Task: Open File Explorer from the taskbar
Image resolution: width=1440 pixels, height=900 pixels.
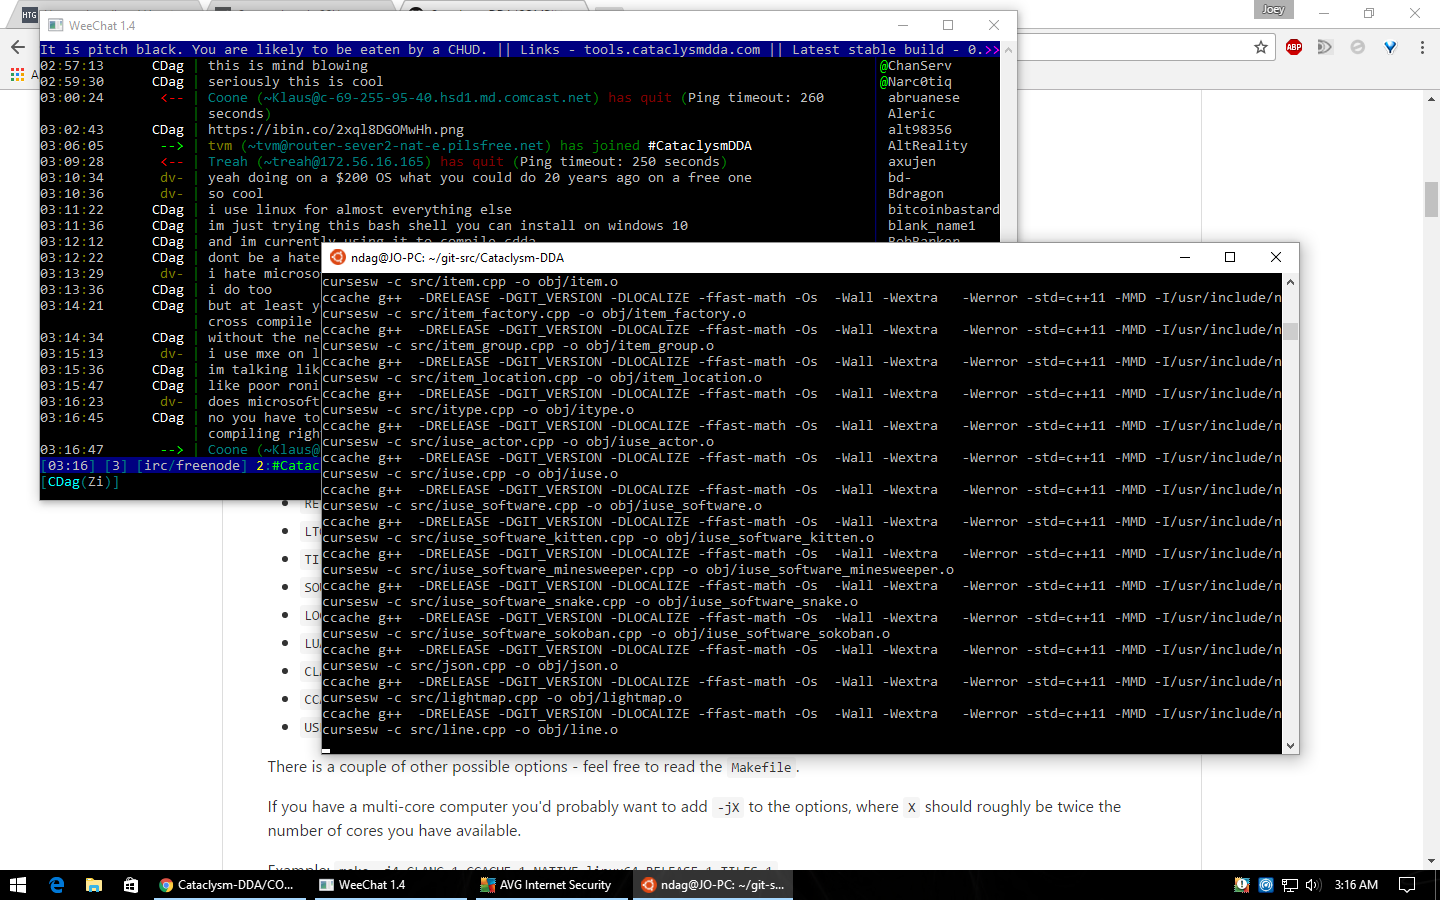Action: coord(94,885)
